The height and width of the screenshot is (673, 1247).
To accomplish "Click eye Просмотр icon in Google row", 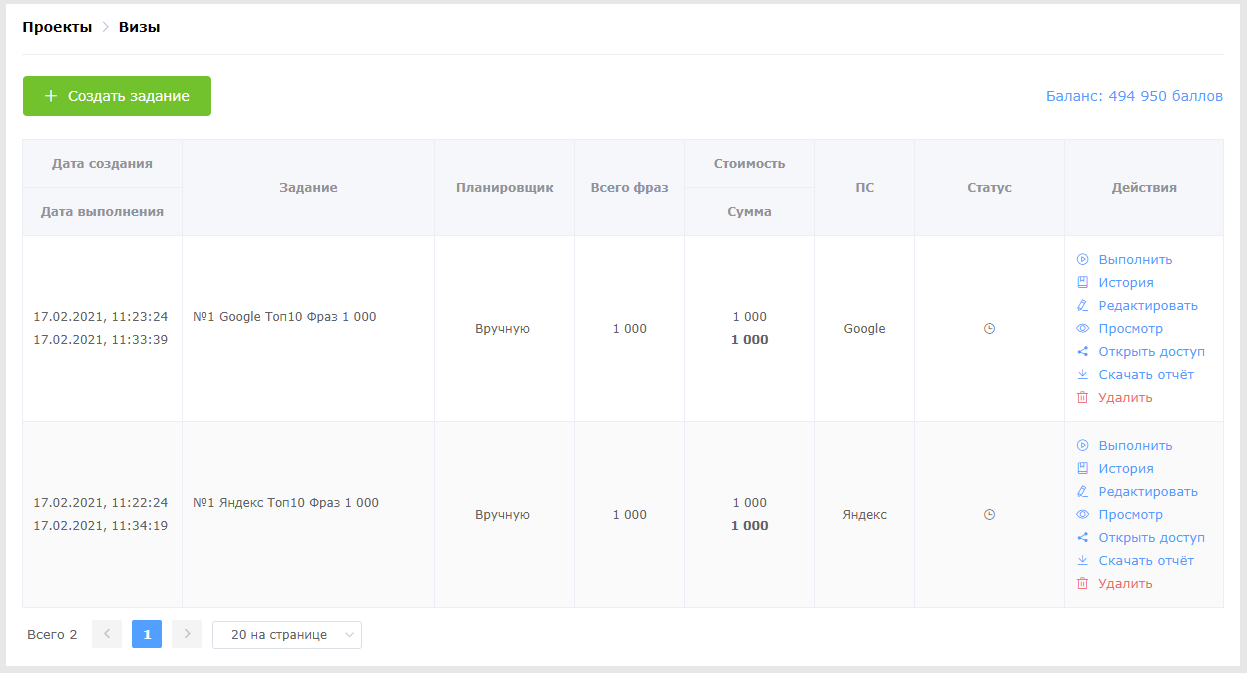I will click(1082, 328).
